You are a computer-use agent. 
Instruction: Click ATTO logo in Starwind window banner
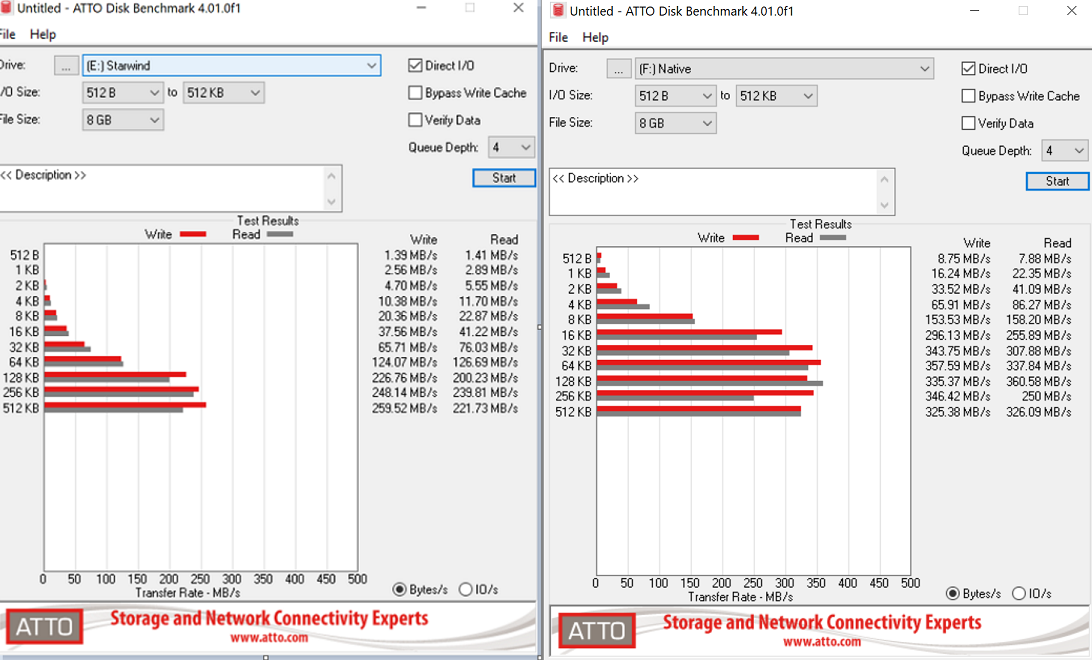(x=45, y=627)
